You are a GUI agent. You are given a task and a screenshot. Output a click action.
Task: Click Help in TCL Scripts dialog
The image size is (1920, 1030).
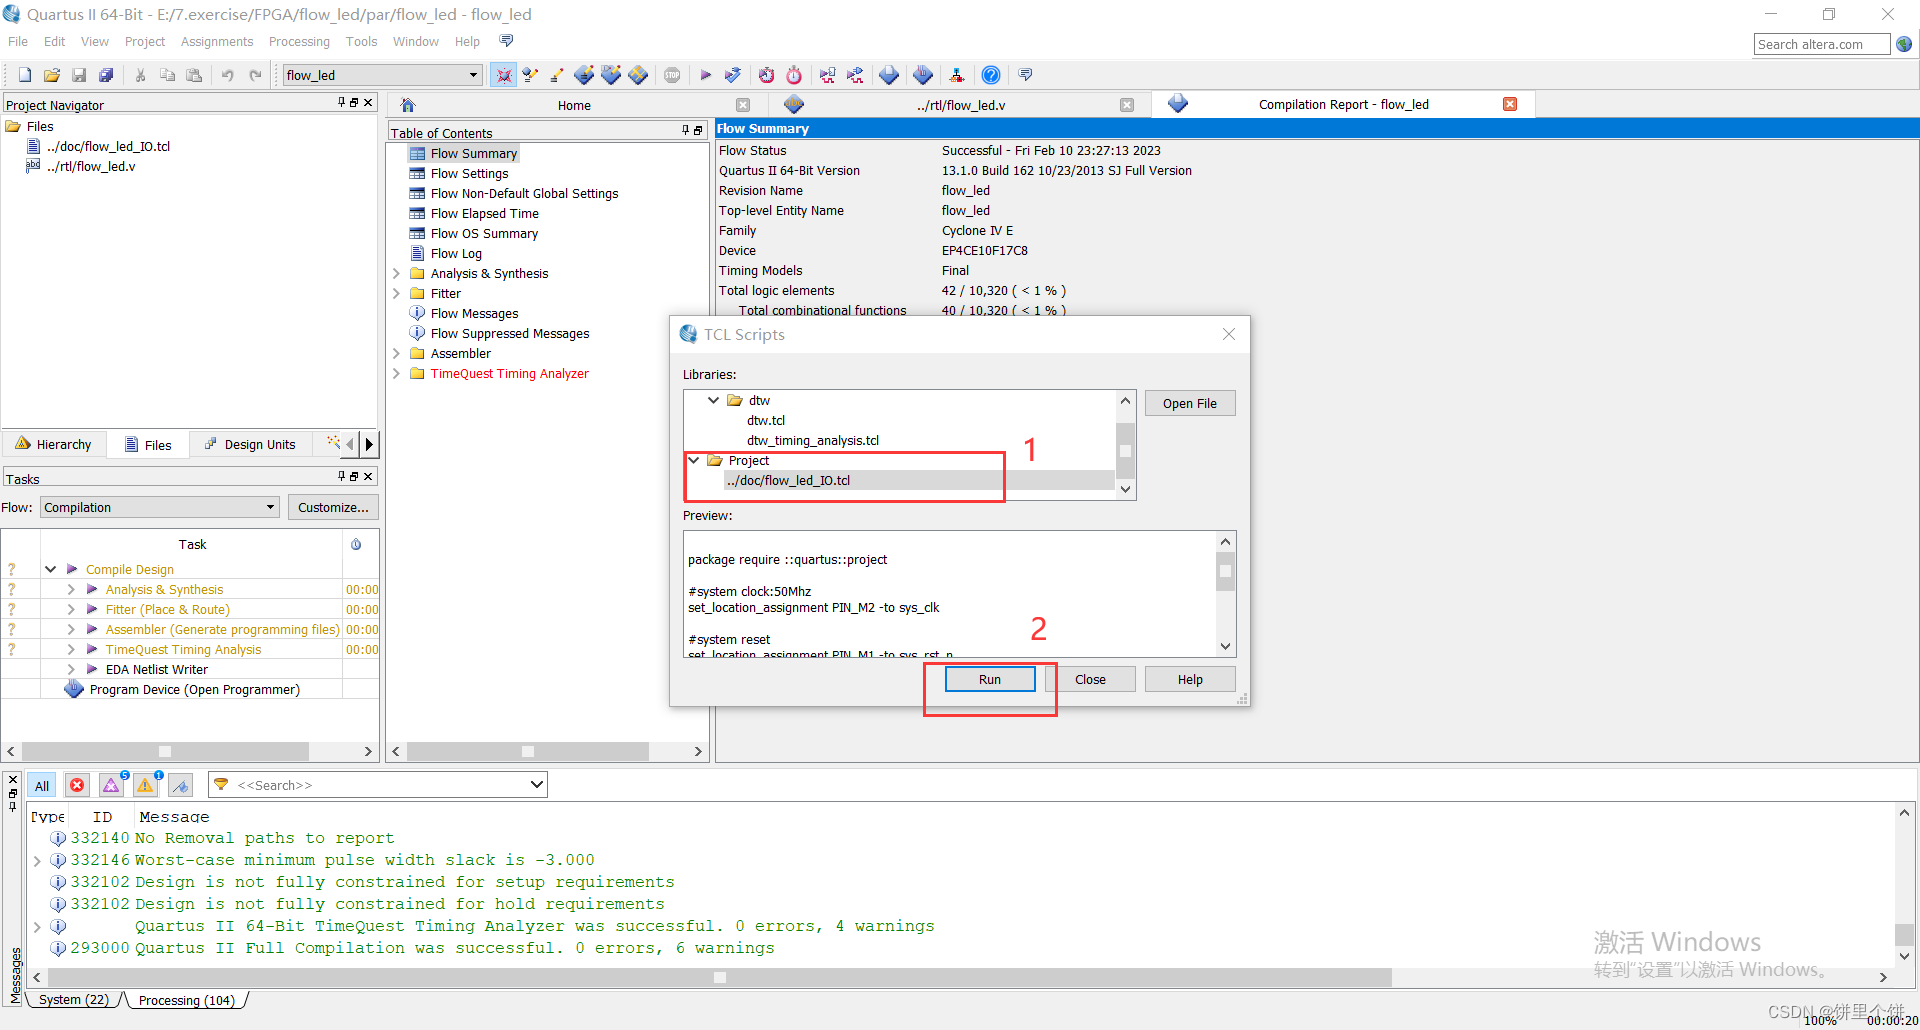(x=1190, y=679)
